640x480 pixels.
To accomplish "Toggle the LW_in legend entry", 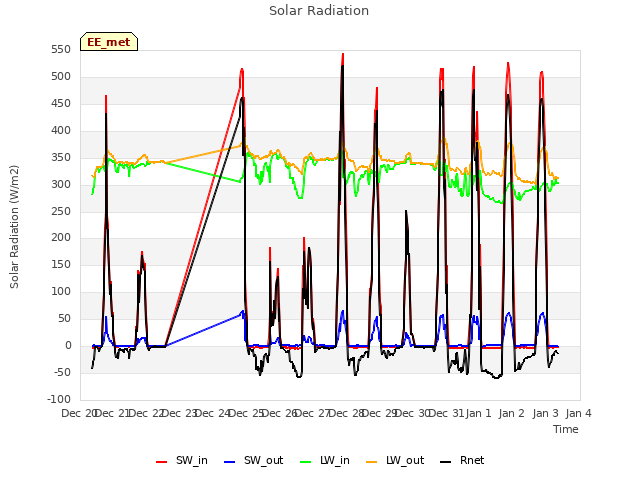I will (325, 461).
